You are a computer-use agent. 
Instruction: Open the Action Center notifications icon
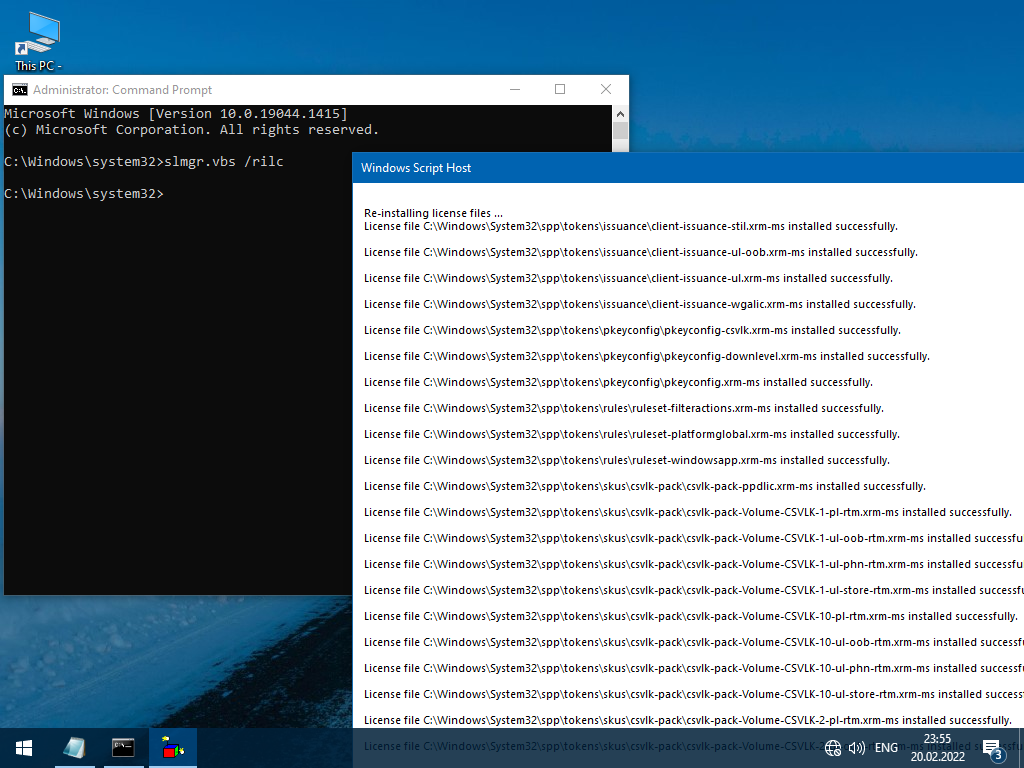click(x=992, y=747)
